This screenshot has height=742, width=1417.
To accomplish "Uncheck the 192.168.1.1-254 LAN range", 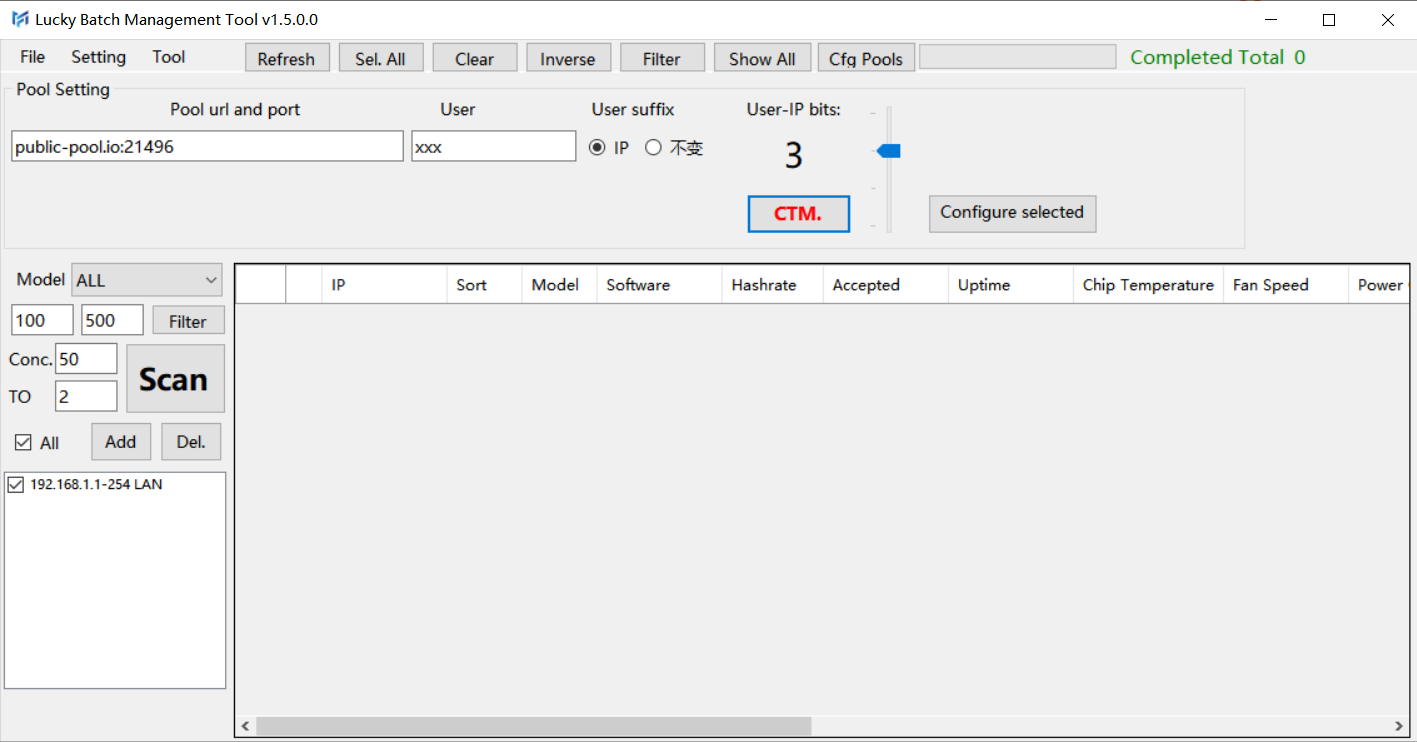I will (x=16, y=485).
